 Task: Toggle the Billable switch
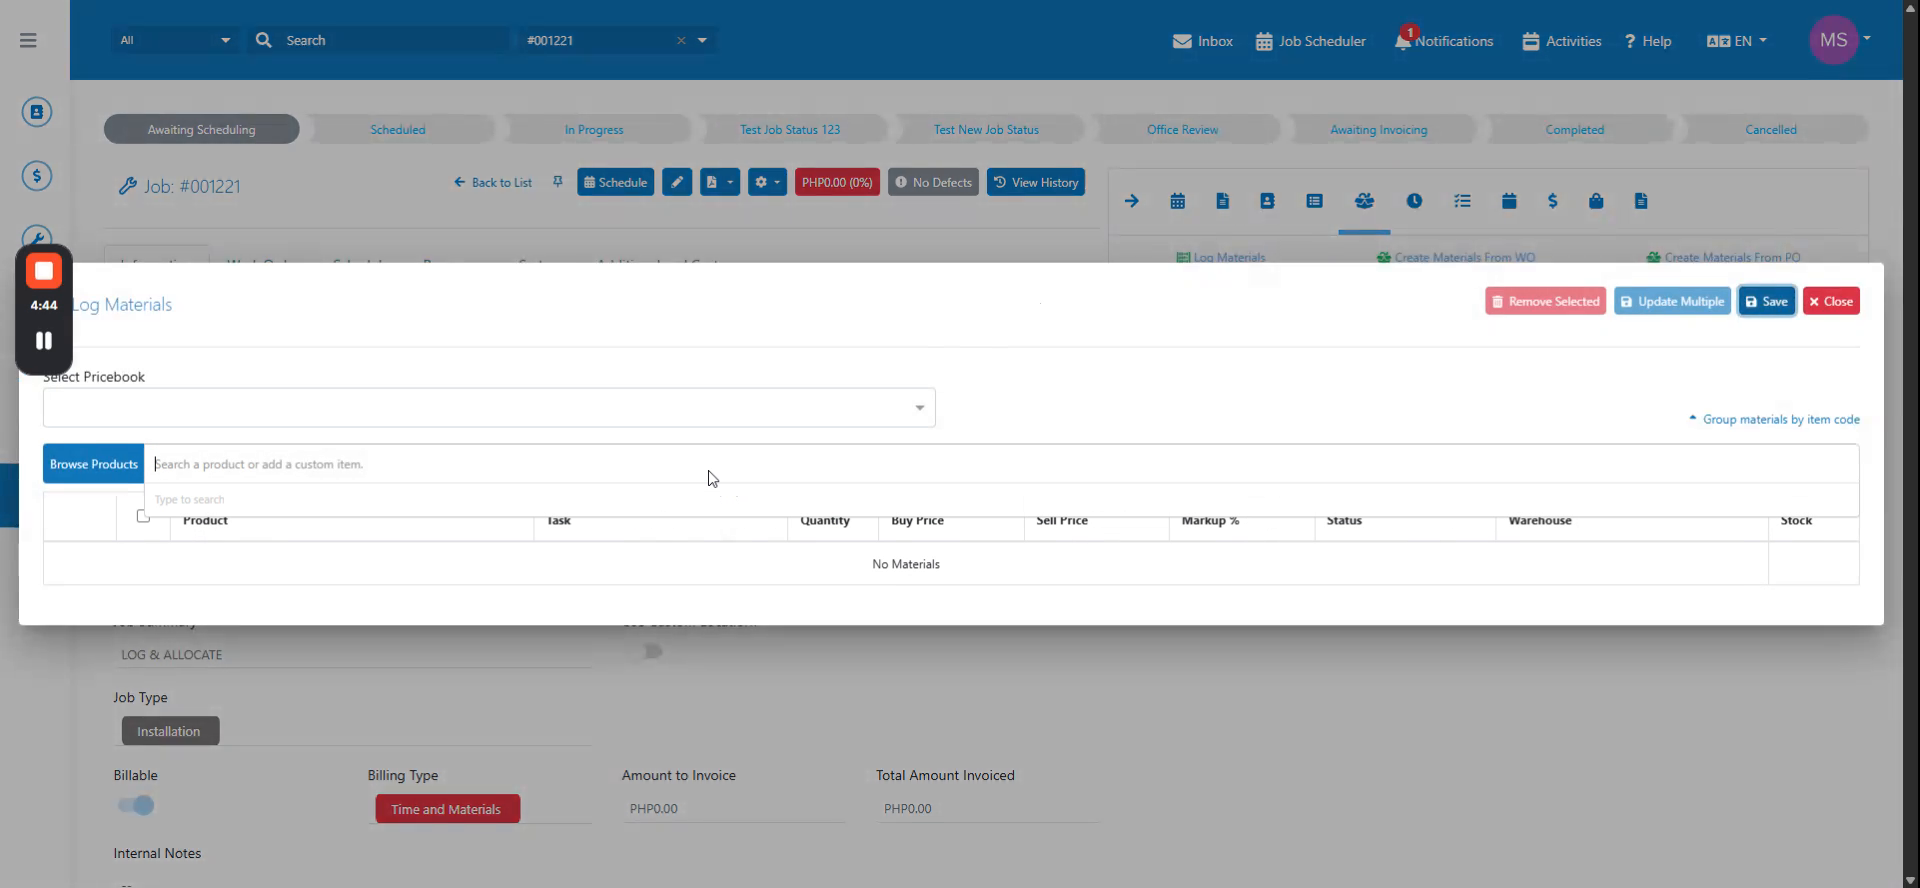tap(136, 805)
